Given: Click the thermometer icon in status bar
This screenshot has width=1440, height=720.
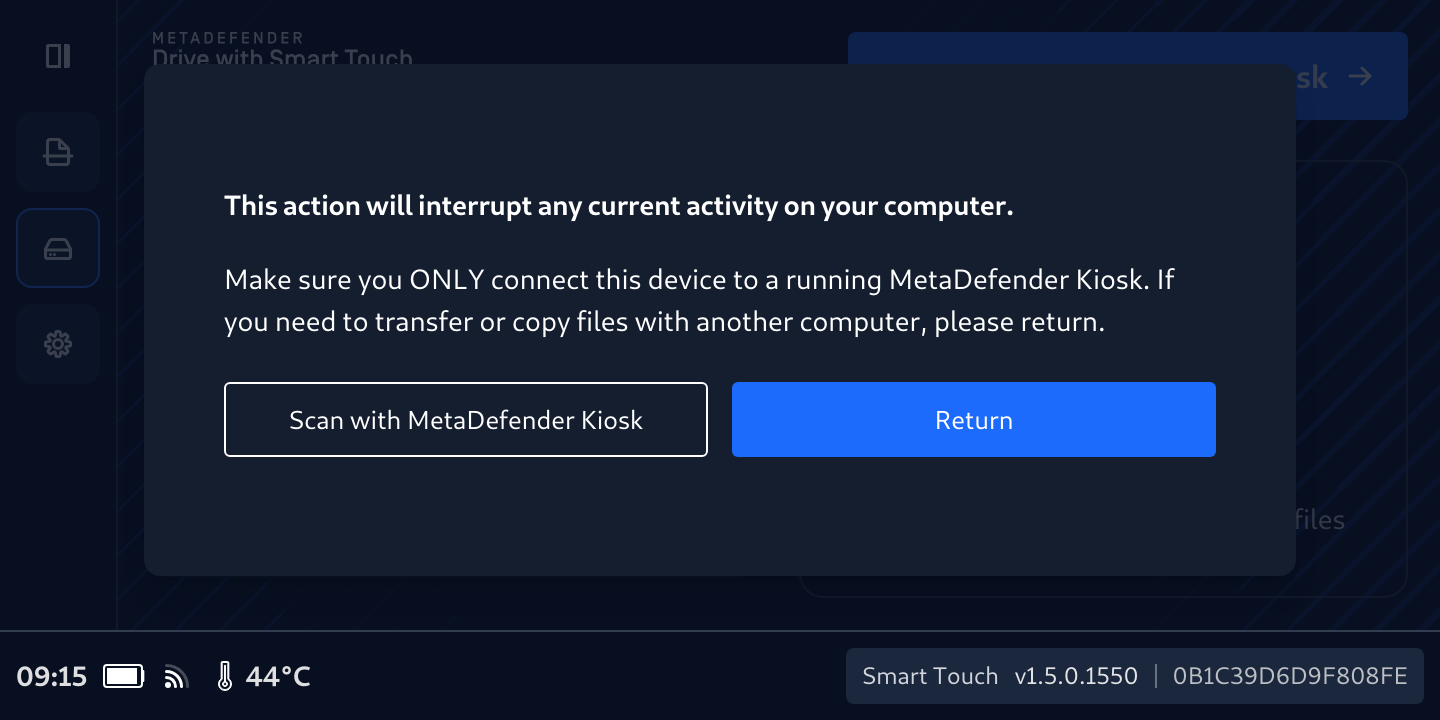Looking at the screenshot, I should click(225, 677).
